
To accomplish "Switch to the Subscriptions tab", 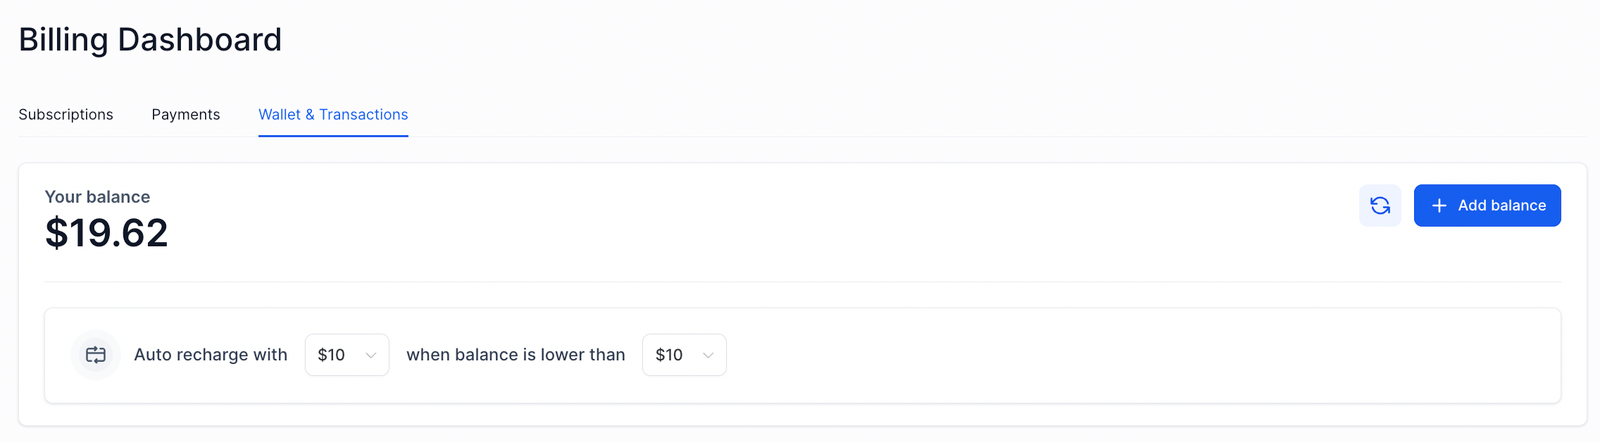I will [66, 115].
